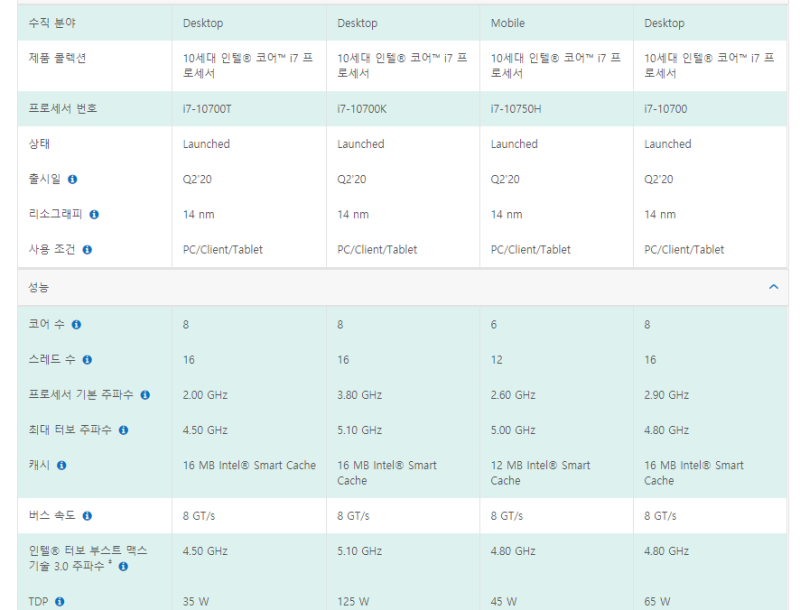
Task: Select the i7-10700T processor number cell
Action: (x=207, y=109)
